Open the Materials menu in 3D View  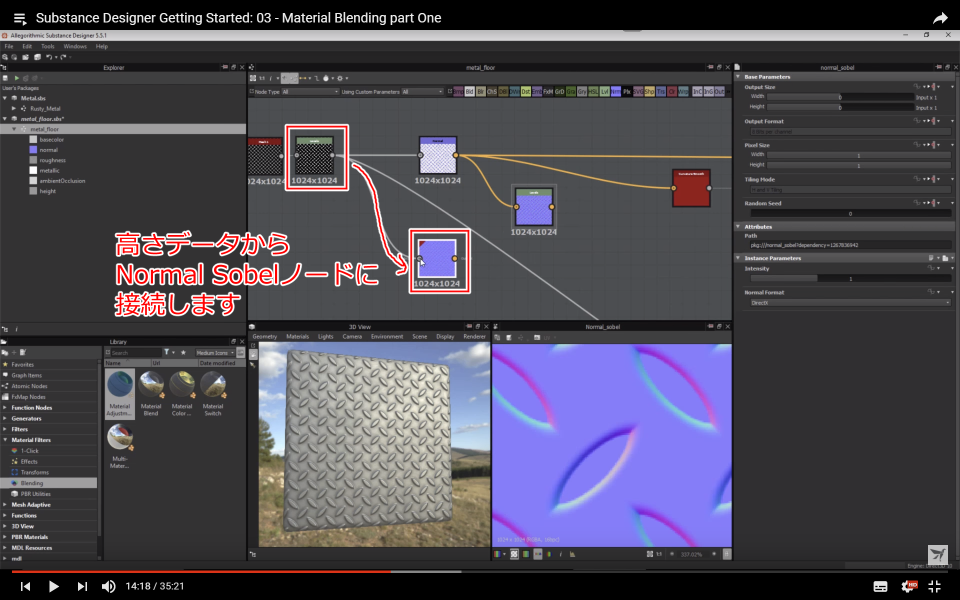coord(298,337)
